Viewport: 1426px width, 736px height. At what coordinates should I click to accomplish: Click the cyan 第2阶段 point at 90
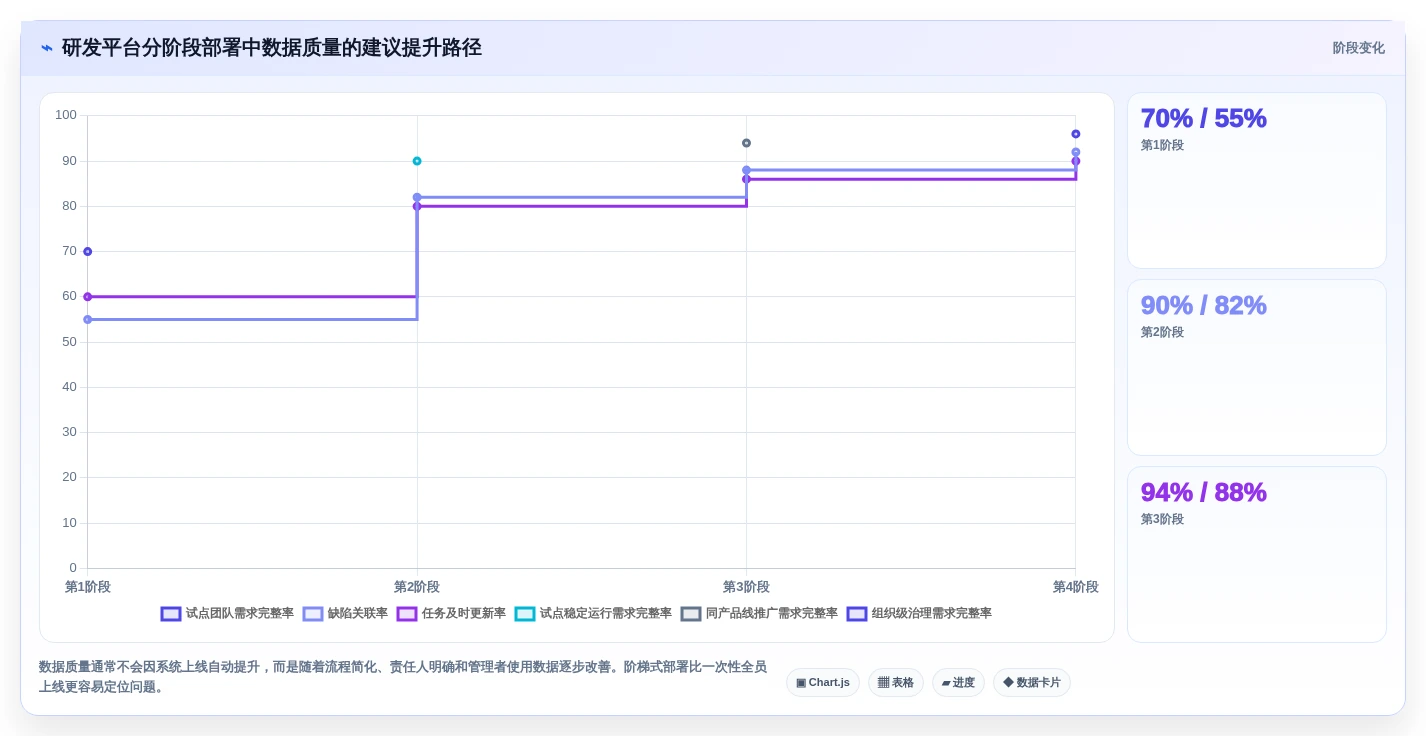tap(417, 161)
